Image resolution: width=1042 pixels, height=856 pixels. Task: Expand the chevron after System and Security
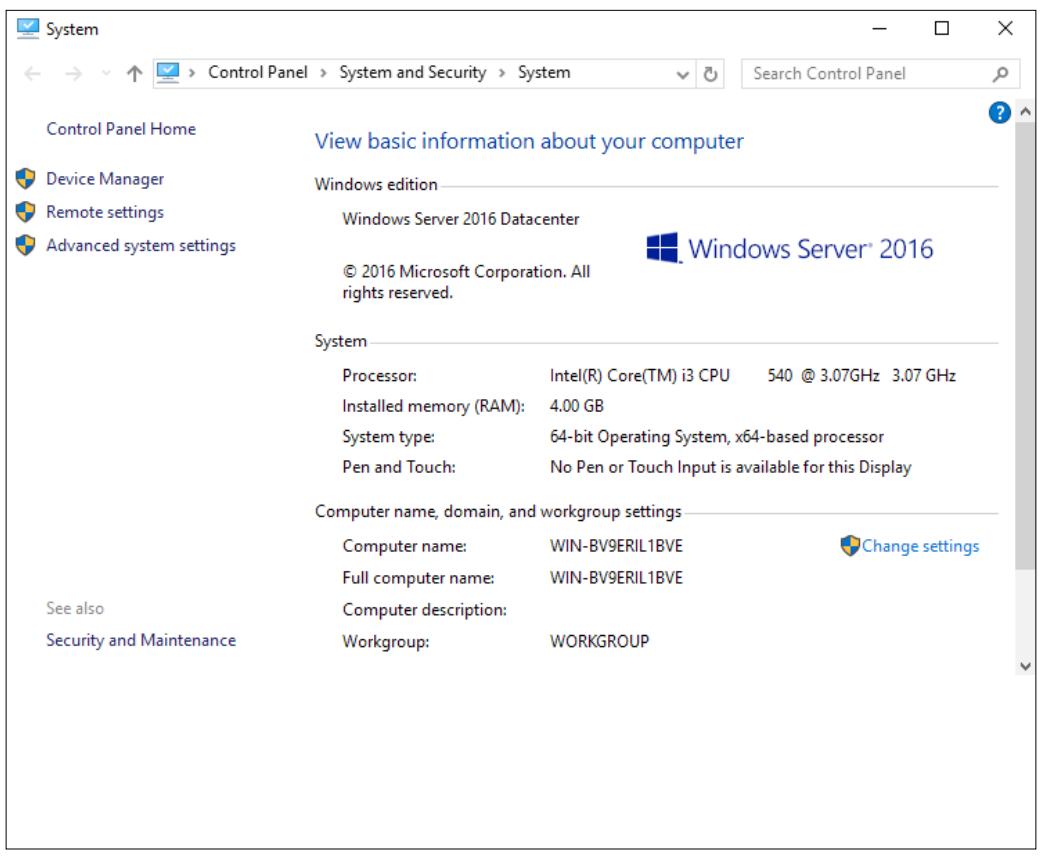pyautogui.click(x=502, y=73)
